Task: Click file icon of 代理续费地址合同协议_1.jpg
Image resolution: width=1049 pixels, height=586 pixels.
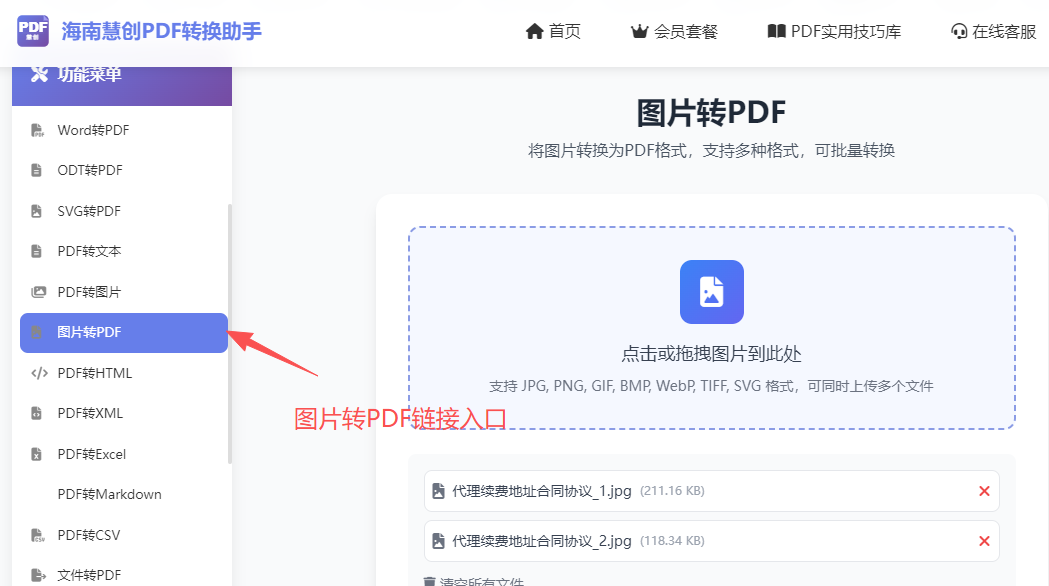Action: click(438, 491)
